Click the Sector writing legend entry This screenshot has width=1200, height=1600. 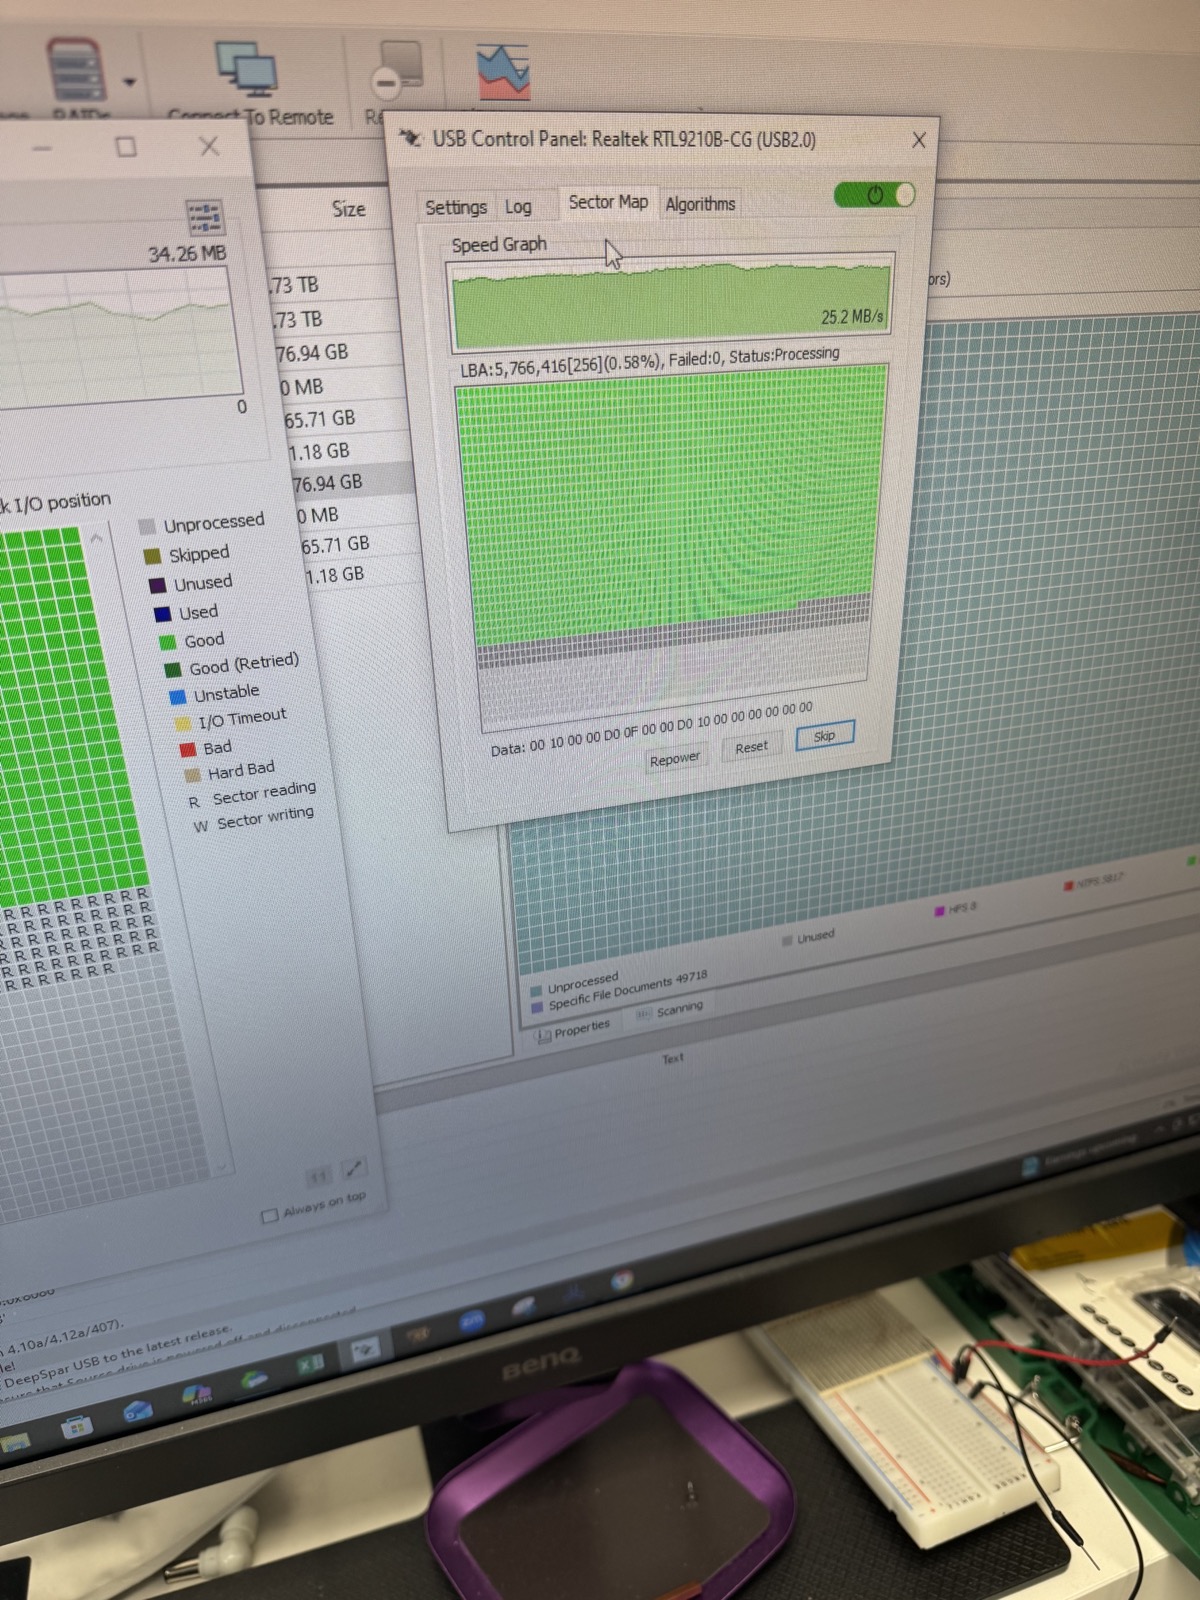pos(254,820)
